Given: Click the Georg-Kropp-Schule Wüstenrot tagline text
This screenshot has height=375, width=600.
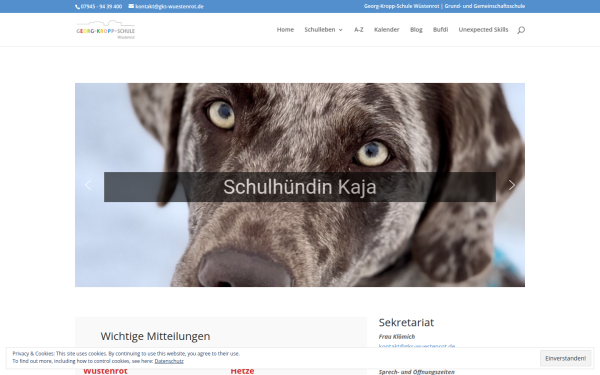Looking at the screenshot, I should [444, 6].
